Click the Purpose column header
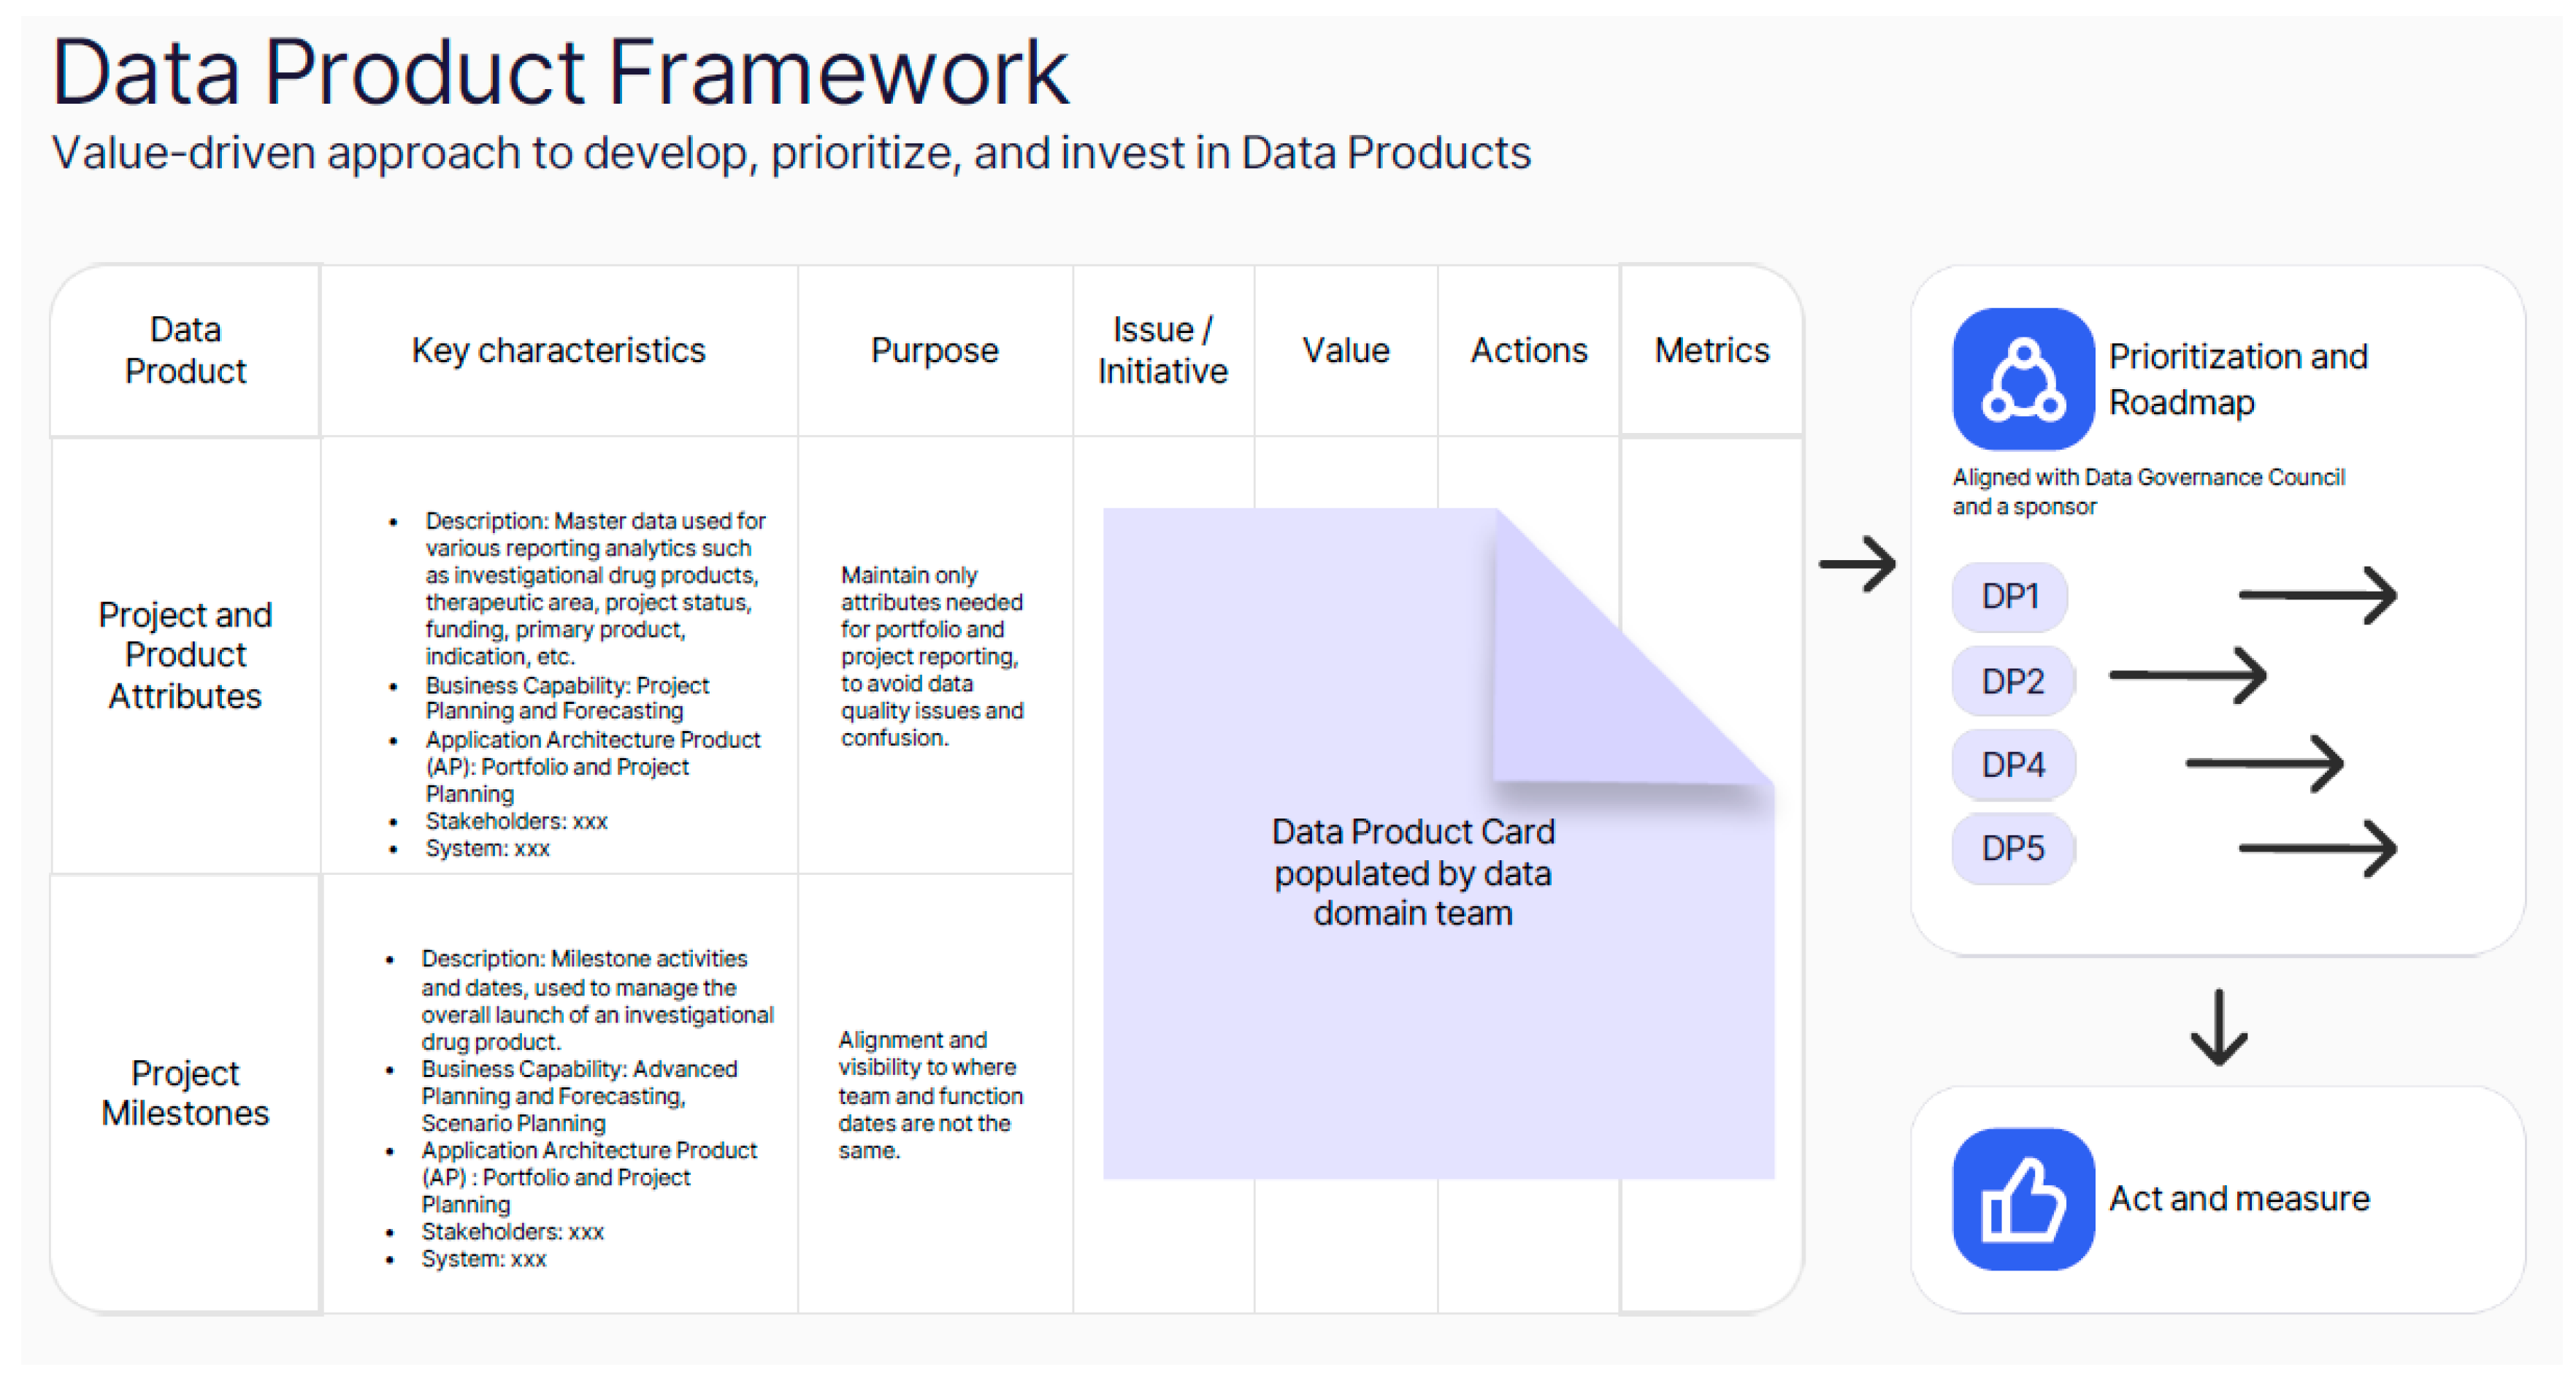Viewport: 2576px width, 1383px height. (x=934, y=351)
